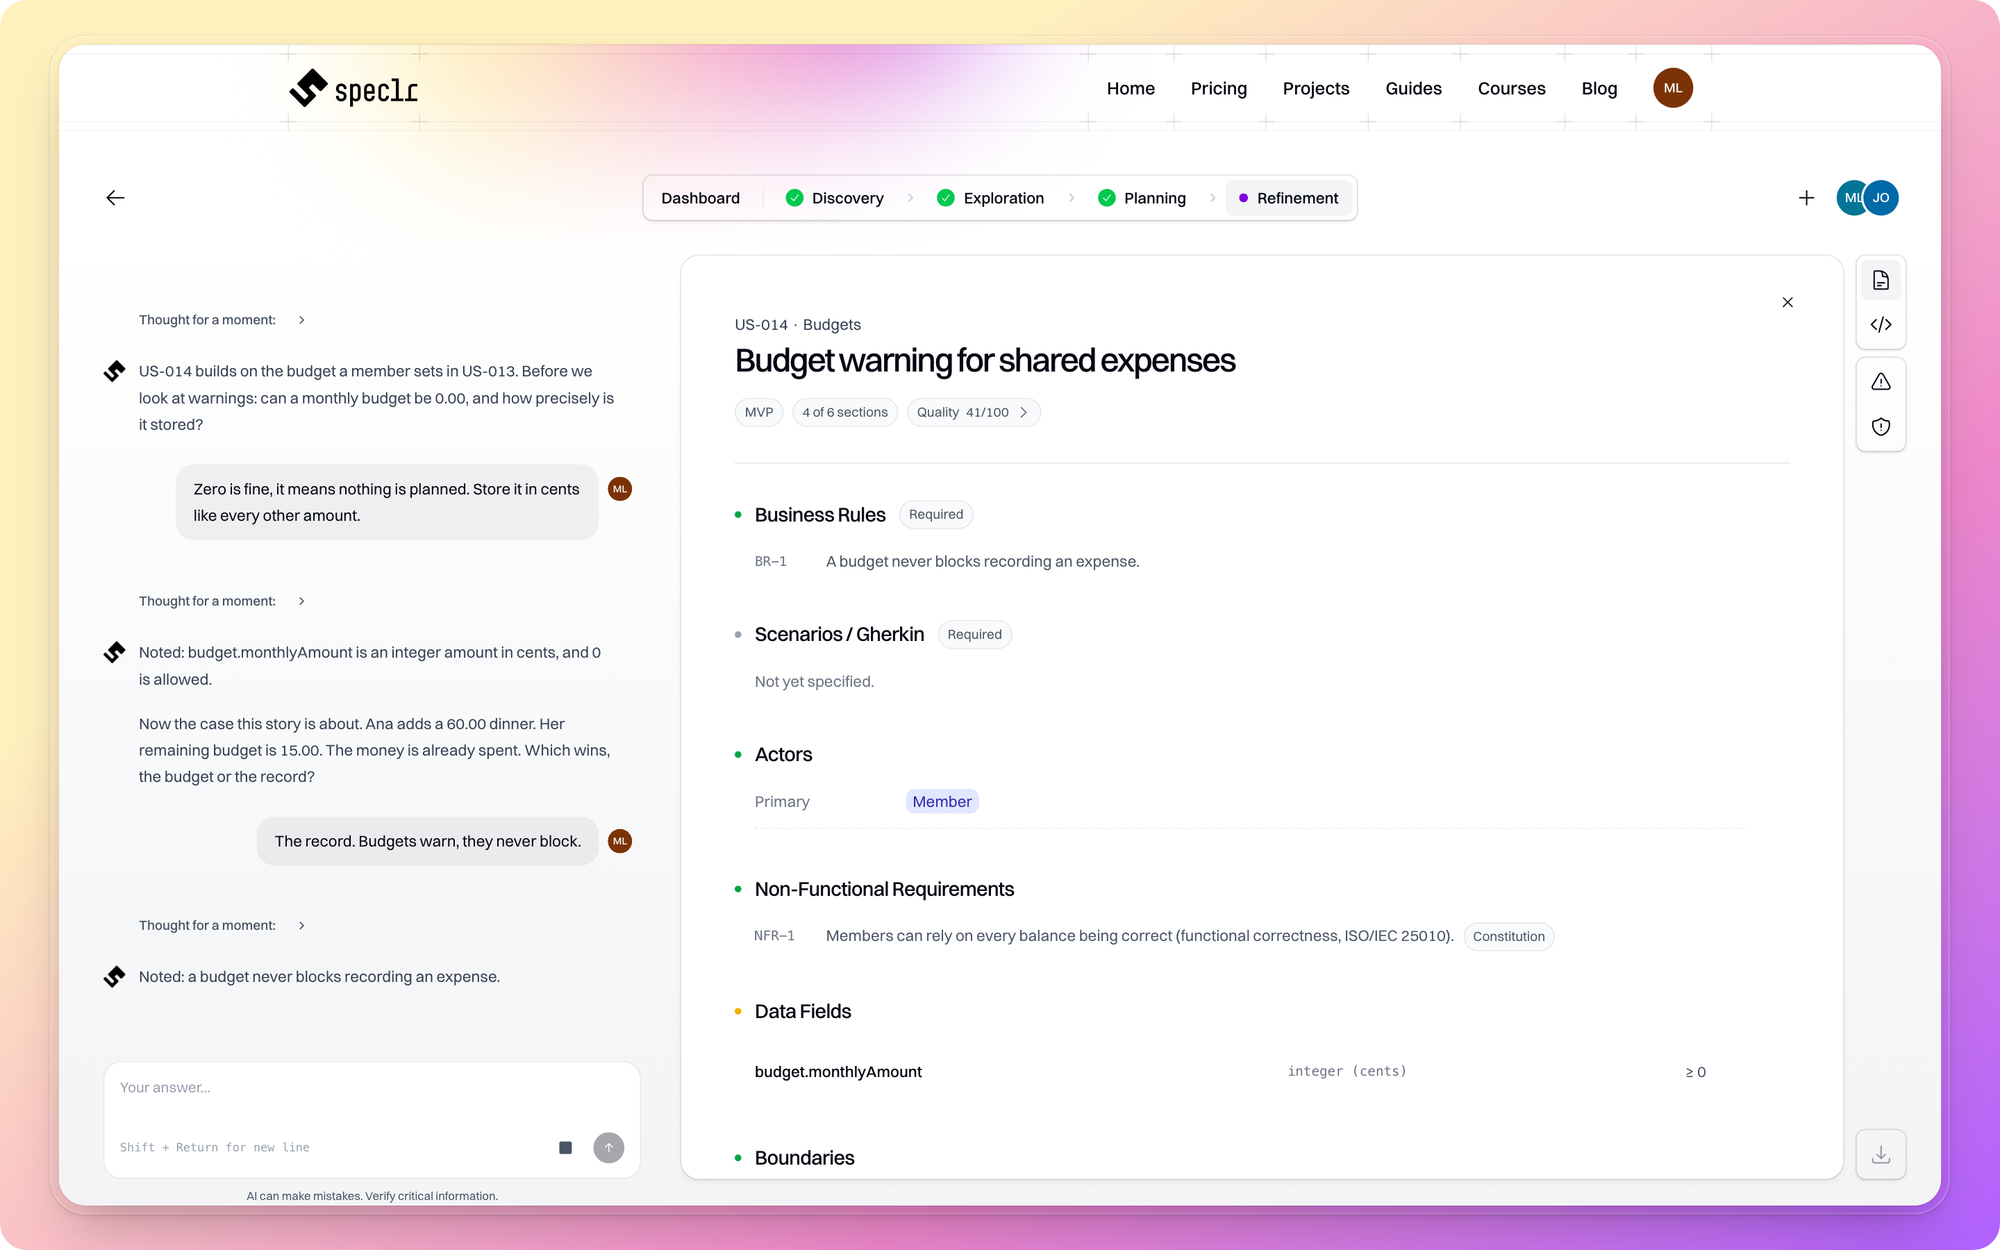Open the warnings triangle icon
This screenshot has width=2000, height=1250.
pos(1880,382)
